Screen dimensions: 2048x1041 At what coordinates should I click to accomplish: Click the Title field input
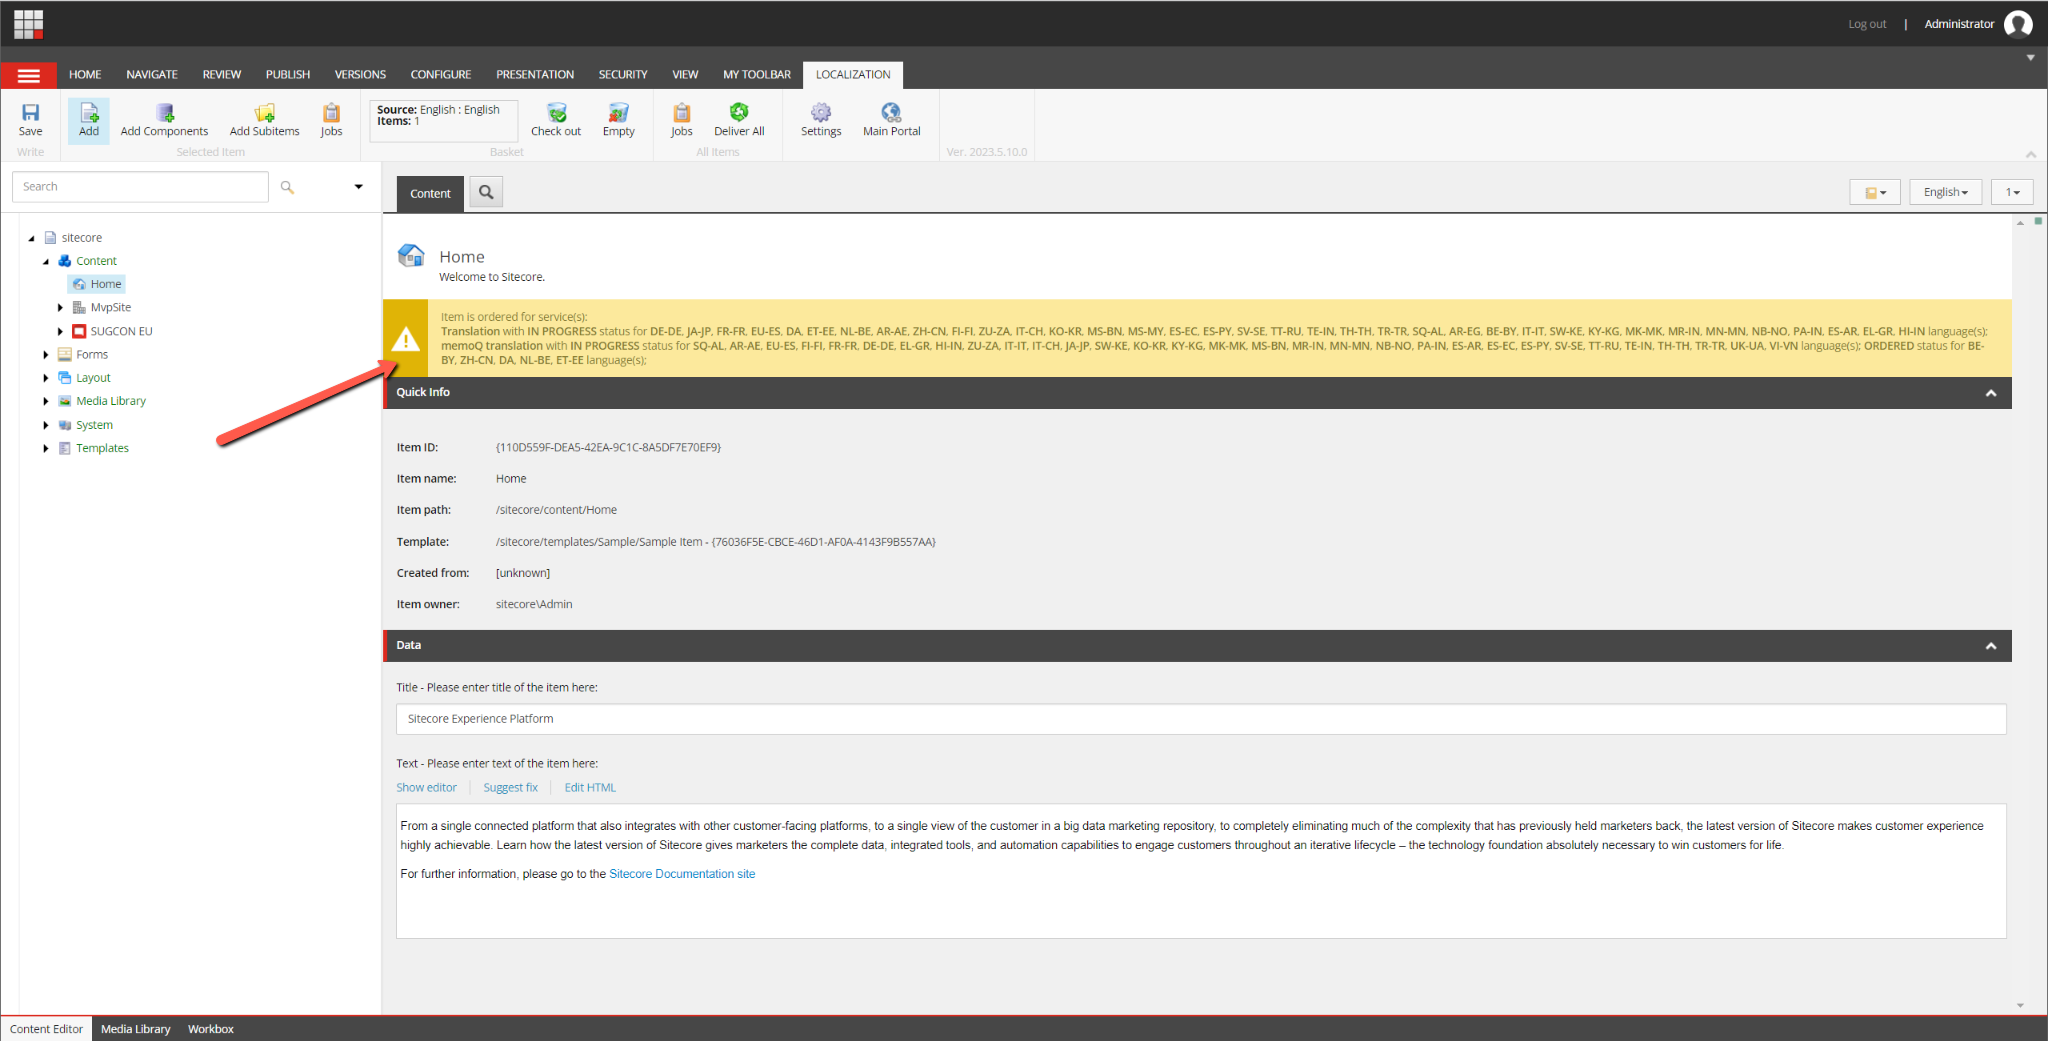(1201, 719)
